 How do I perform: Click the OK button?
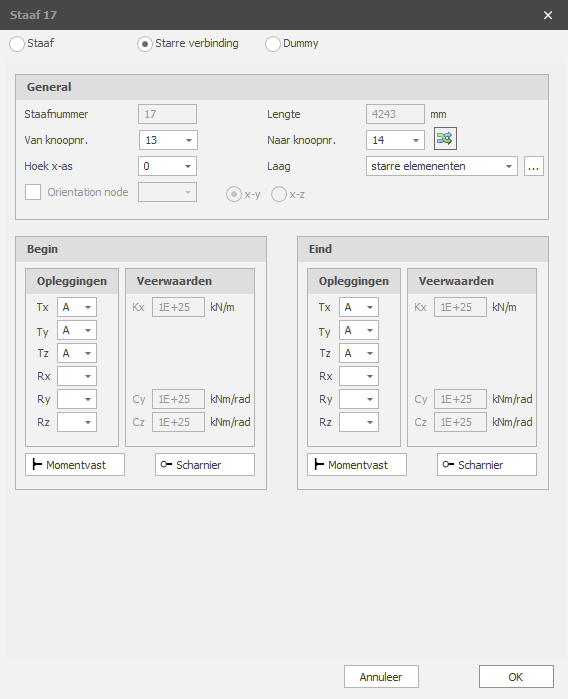coord(516,677)
